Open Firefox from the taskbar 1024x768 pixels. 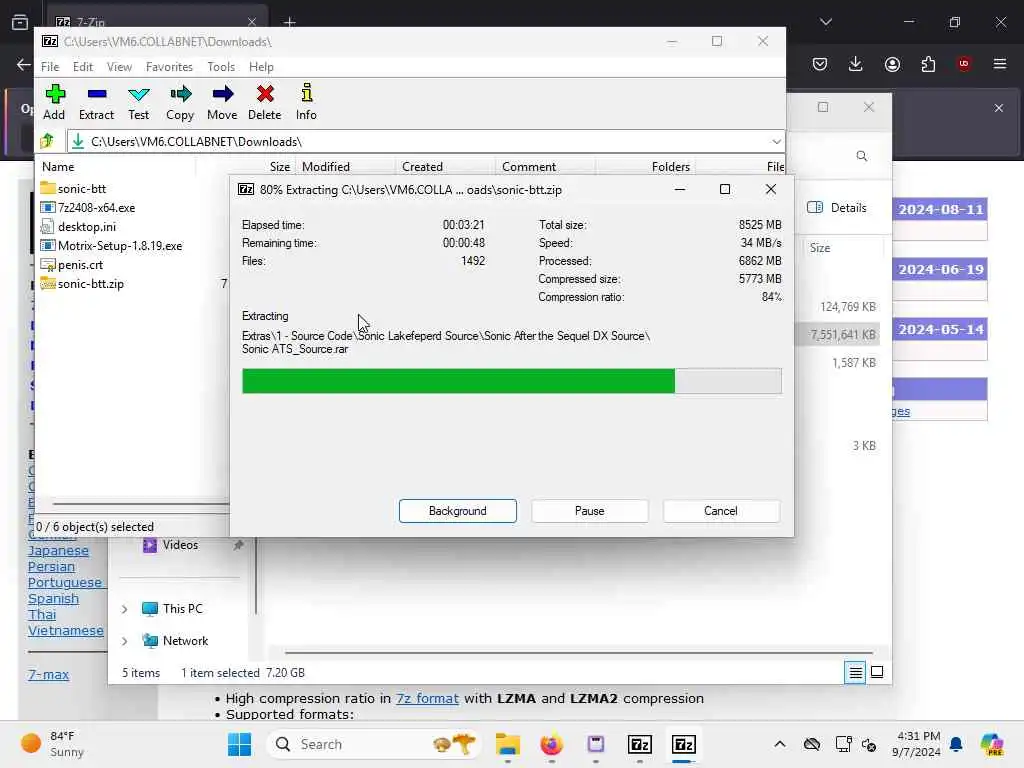point(551,744)
